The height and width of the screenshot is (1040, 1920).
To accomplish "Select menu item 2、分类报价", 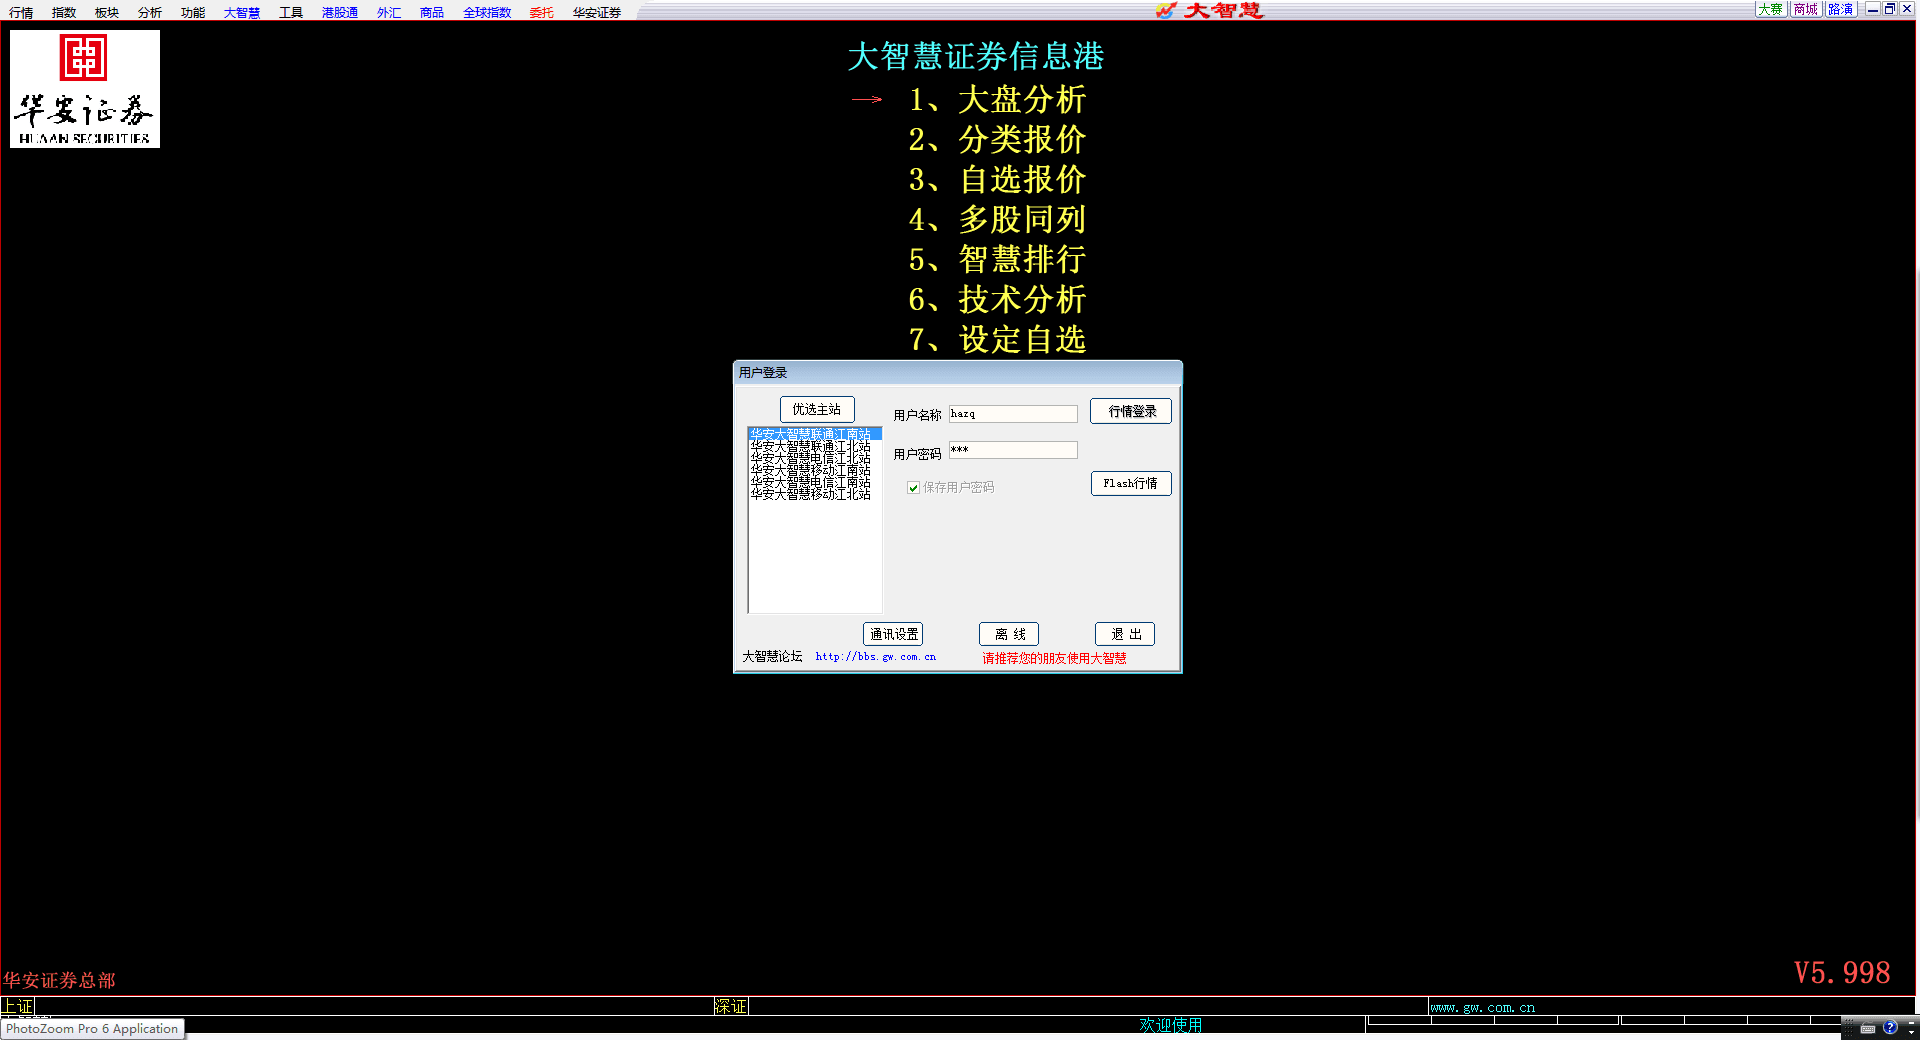I will click(997, 140).
